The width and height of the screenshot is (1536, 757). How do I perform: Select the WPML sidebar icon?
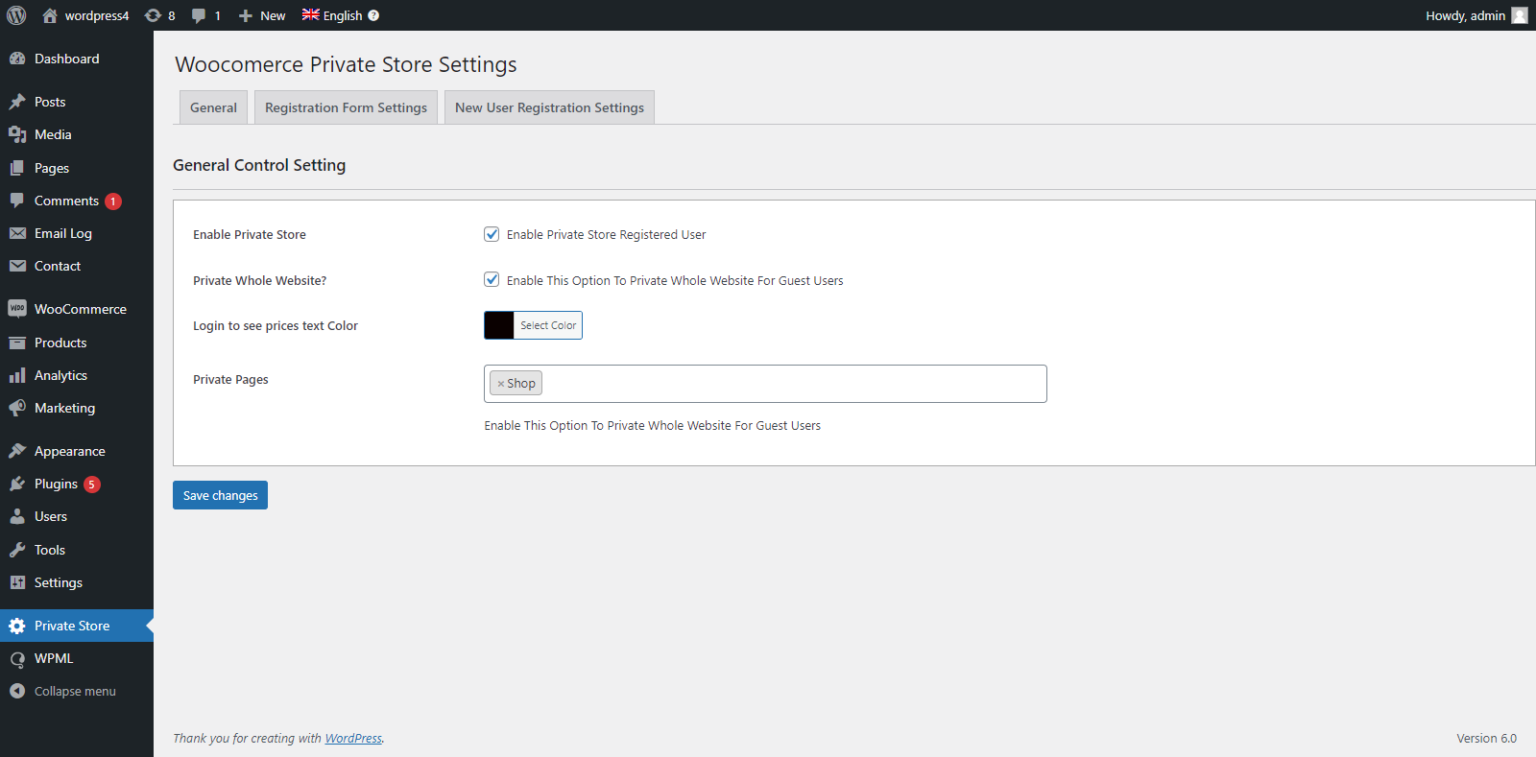click(18, 658)
